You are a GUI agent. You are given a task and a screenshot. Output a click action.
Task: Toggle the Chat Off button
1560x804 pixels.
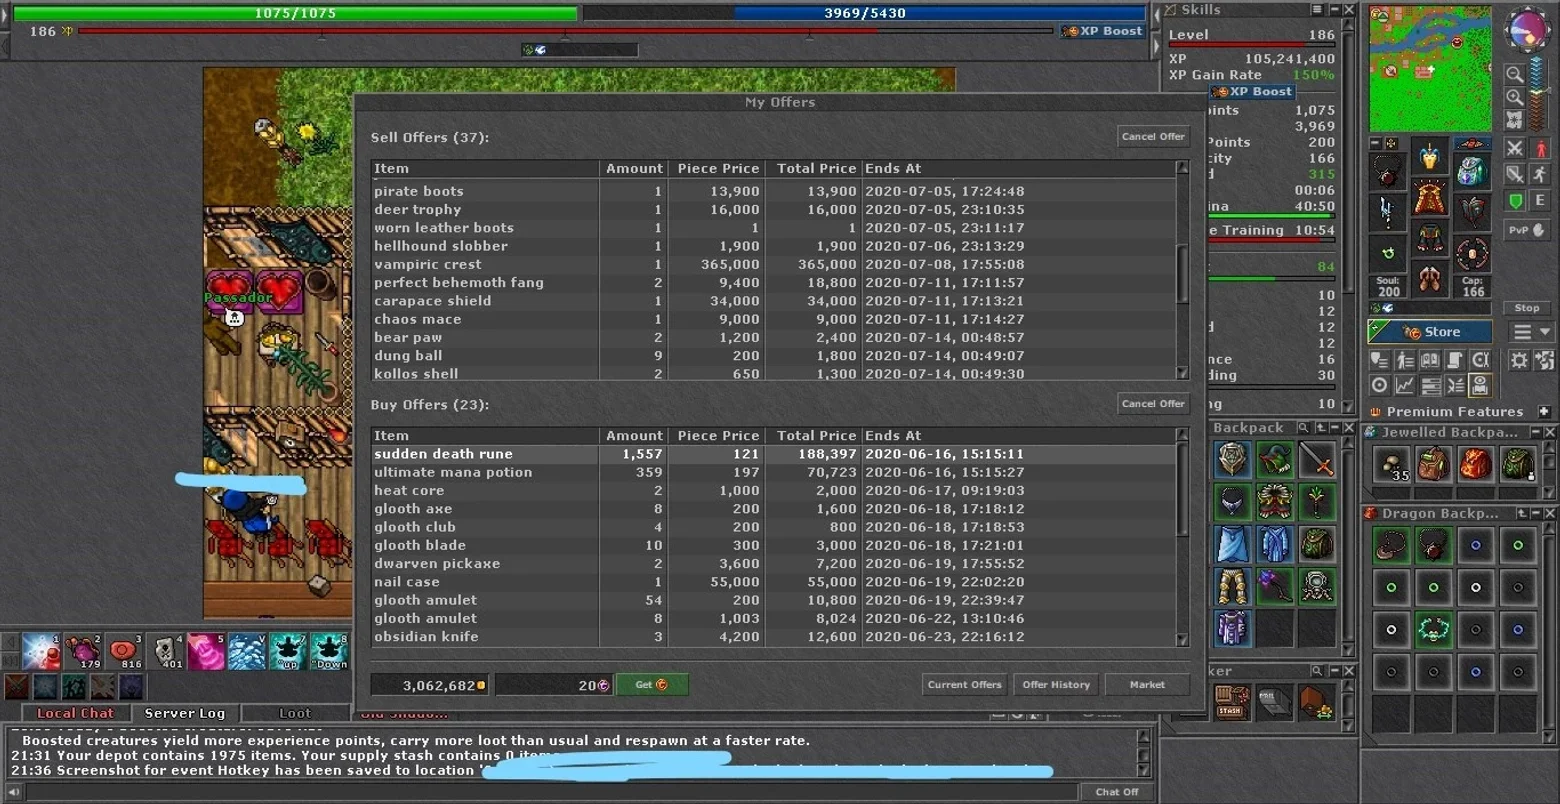coord(1116,792)
